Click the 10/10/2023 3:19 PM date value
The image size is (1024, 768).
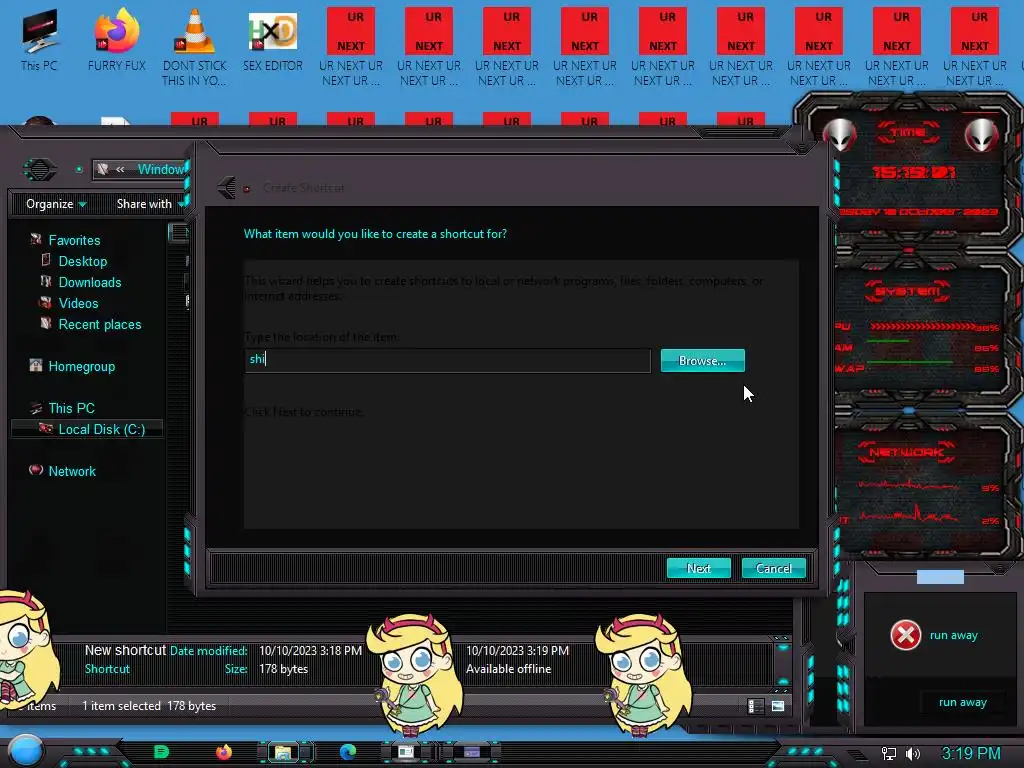tap(517, 651)
